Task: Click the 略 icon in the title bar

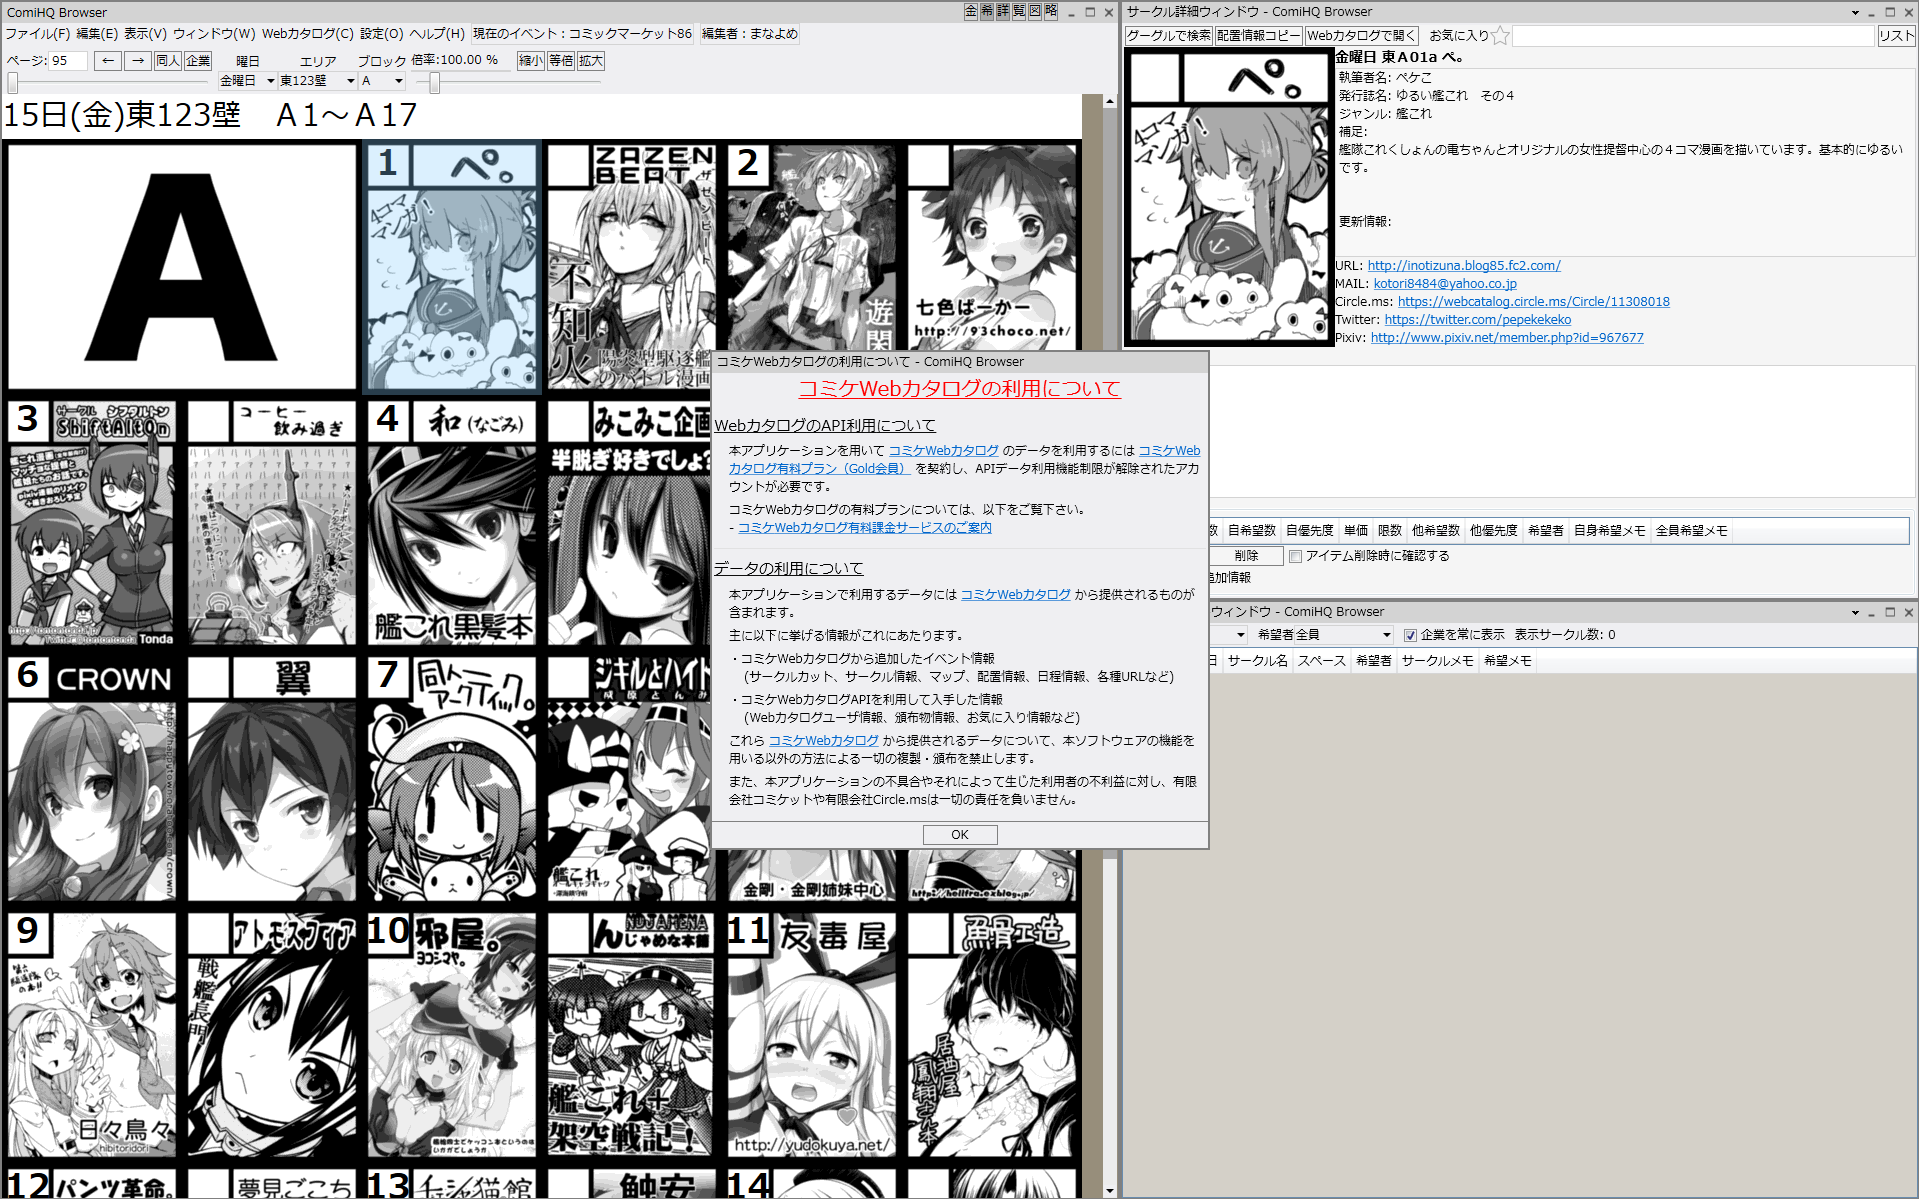Action: tap(1051, 11)
